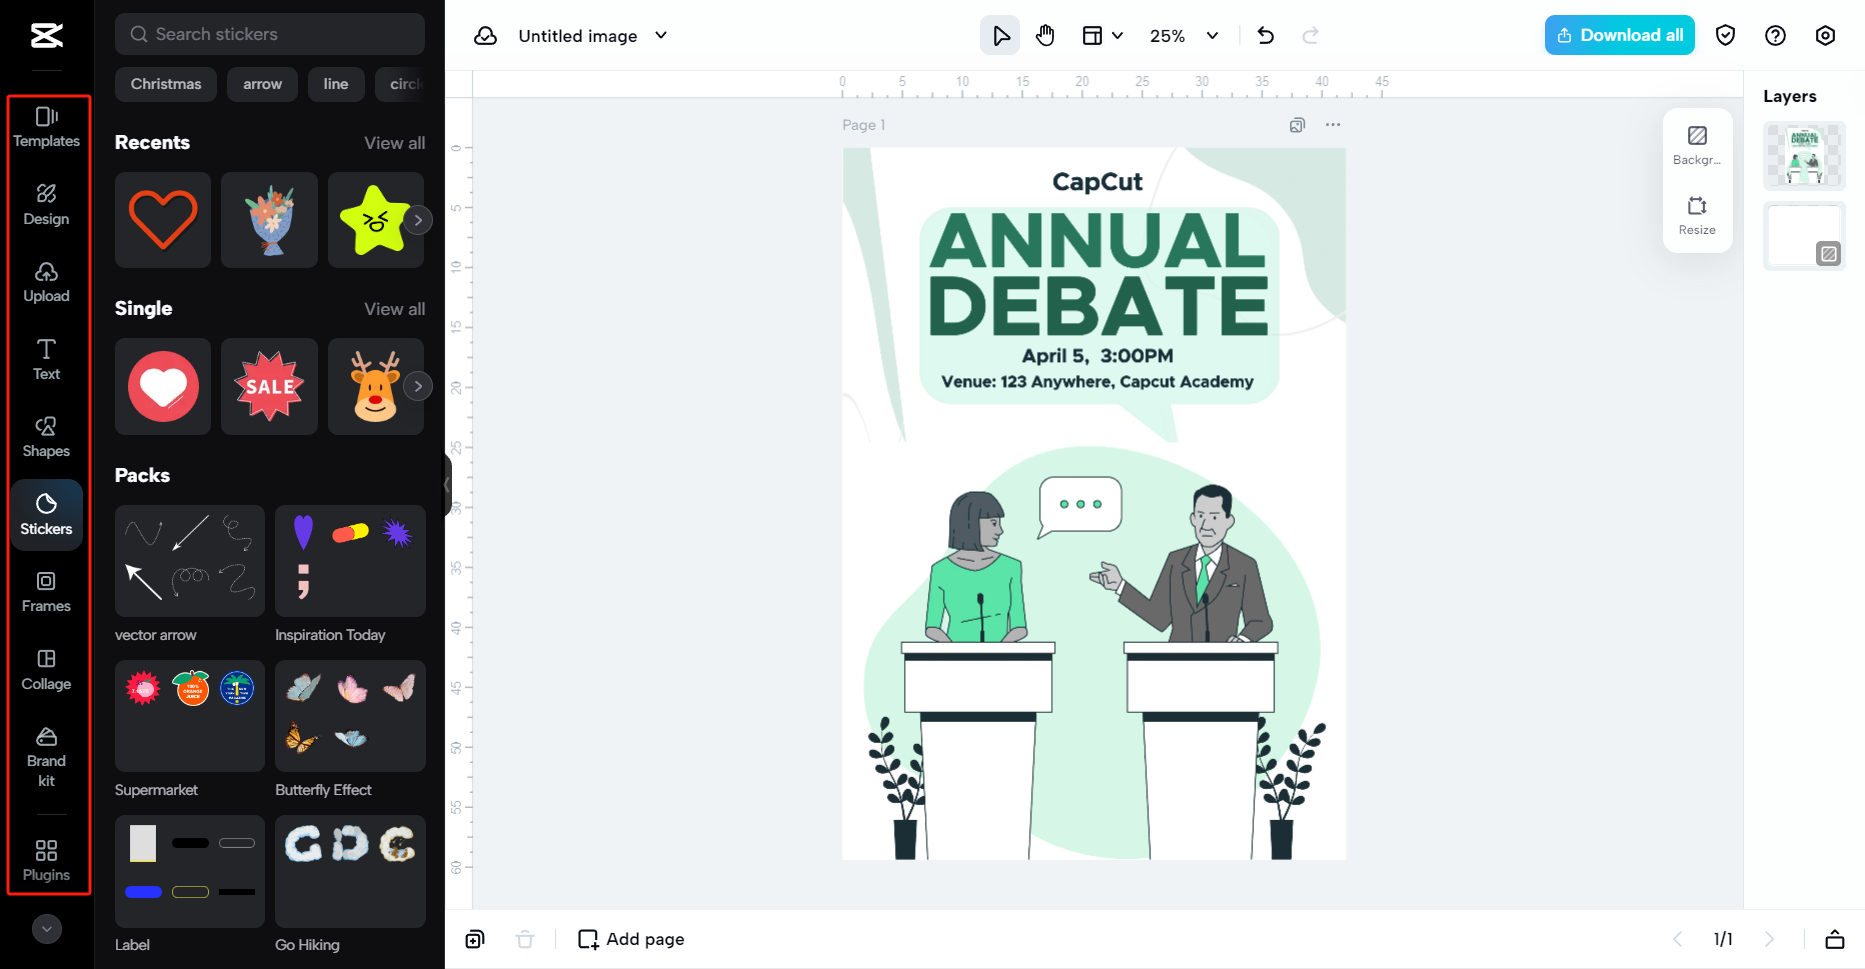Click the April 5, 3:00PM text
This screenshot has width=1865, height=969.
pos(1097,356)
